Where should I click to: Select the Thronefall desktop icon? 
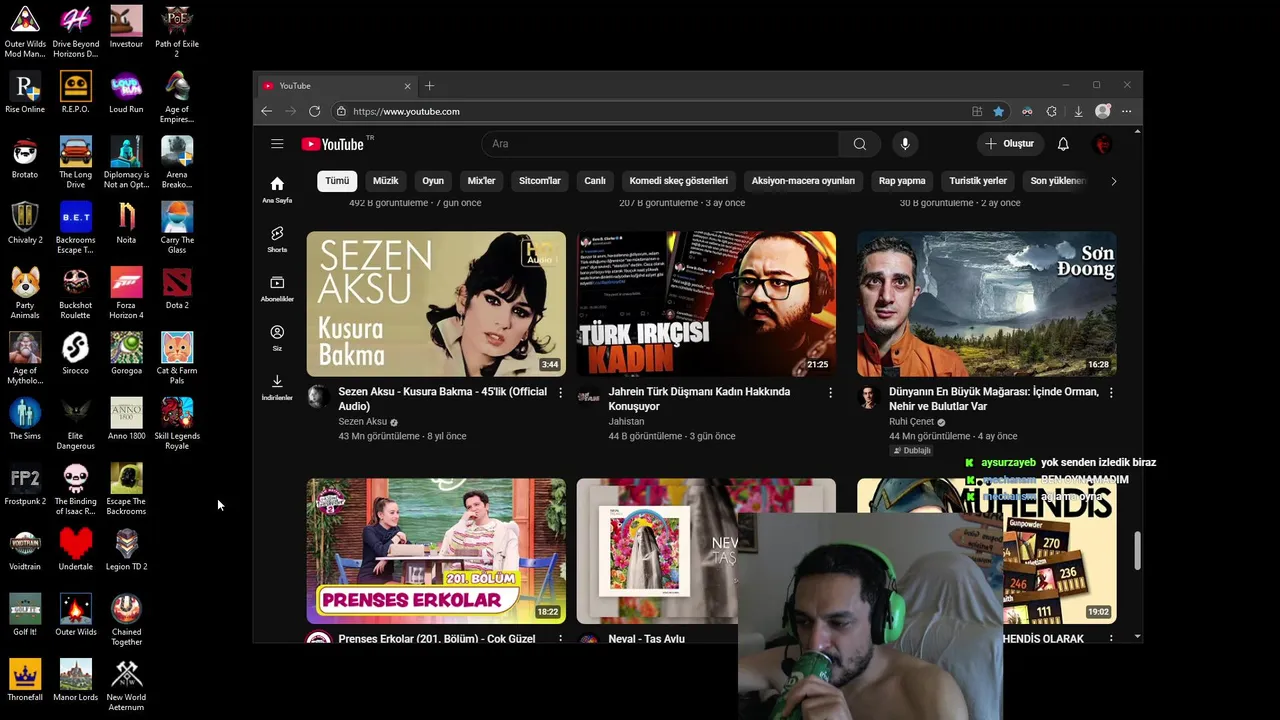24,680
